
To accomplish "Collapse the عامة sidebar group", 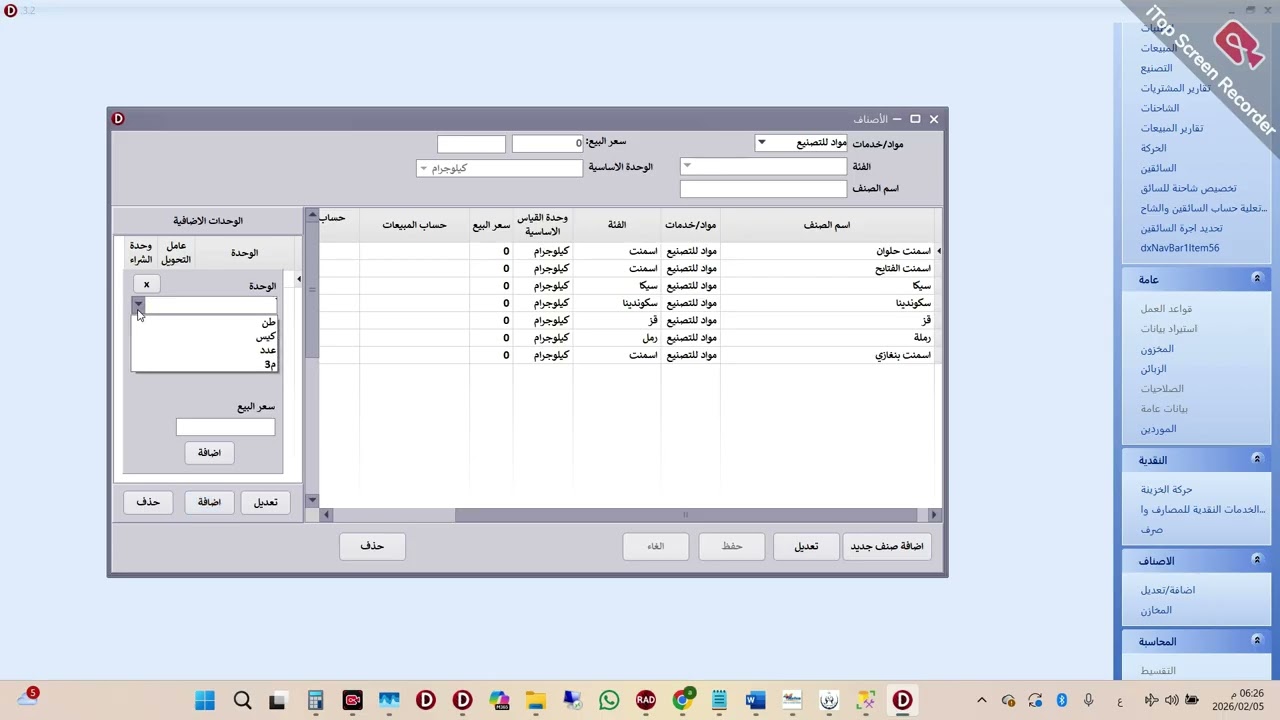I will [1257, 279].
